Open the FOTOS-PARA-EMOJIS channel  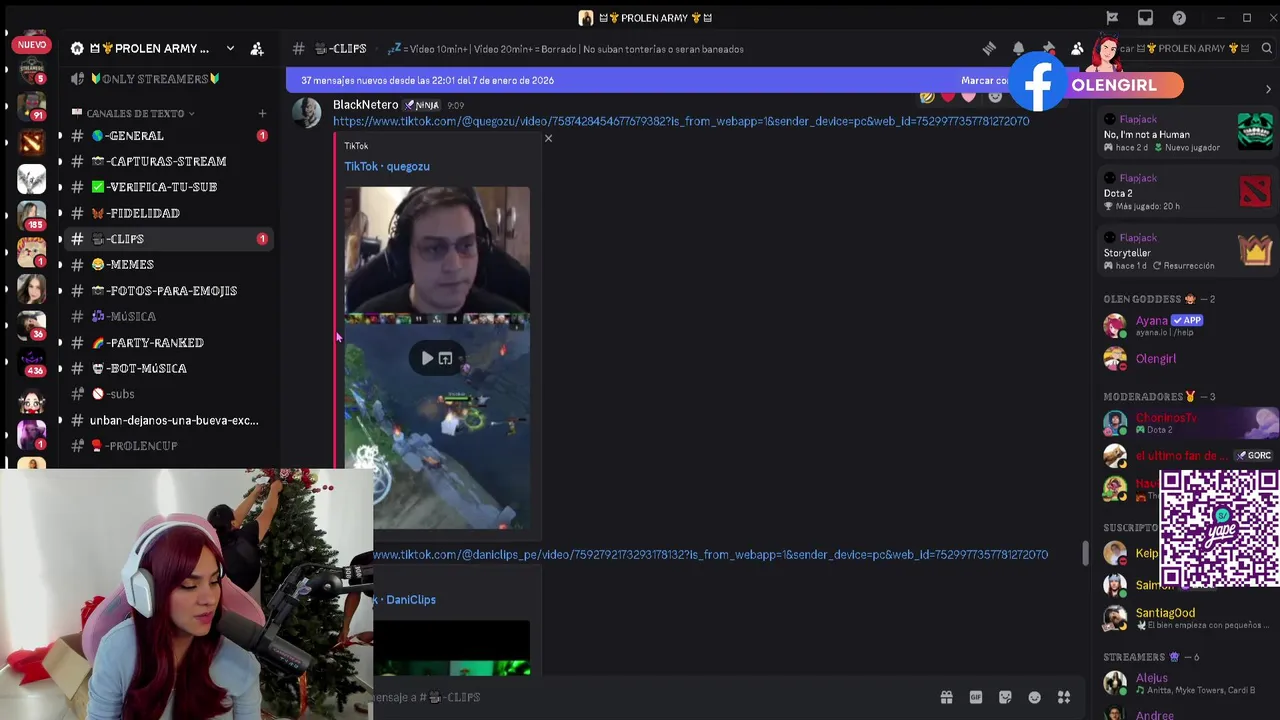[168, 290]
